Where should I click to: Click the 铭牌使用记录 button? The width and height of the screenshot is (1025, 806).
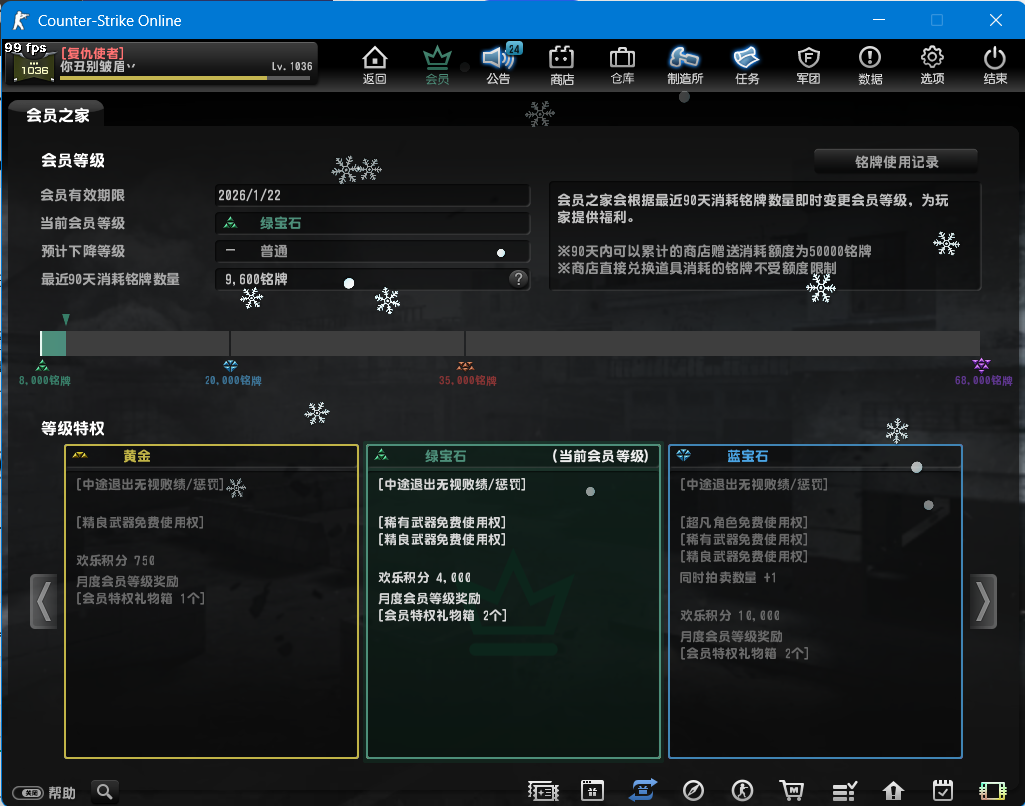tap(896, 161)
